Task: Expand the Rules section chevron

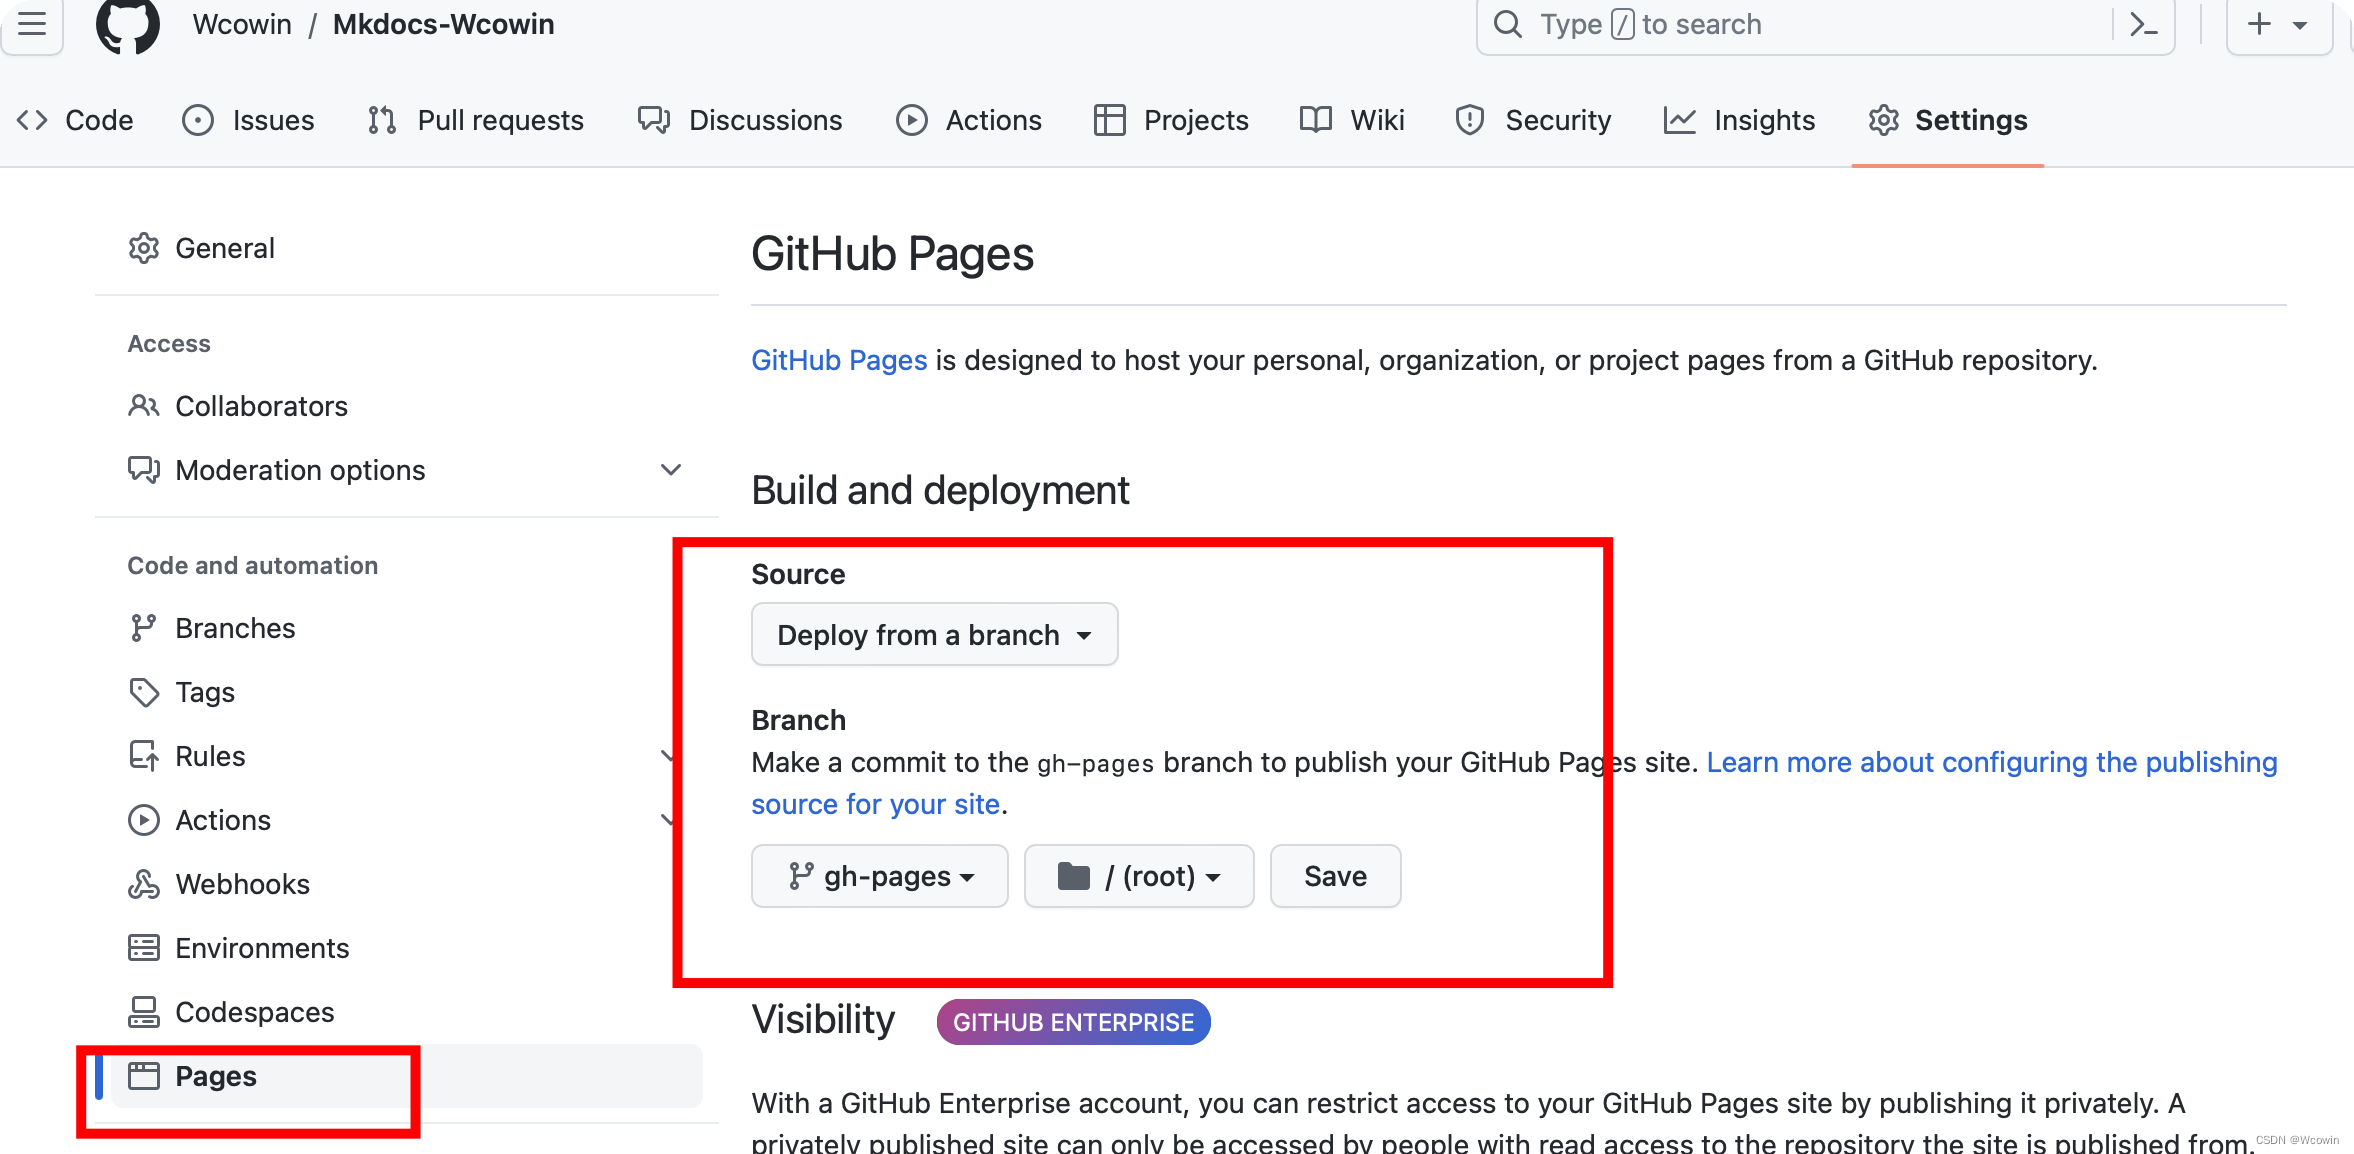Action: [x=670, y=756]
